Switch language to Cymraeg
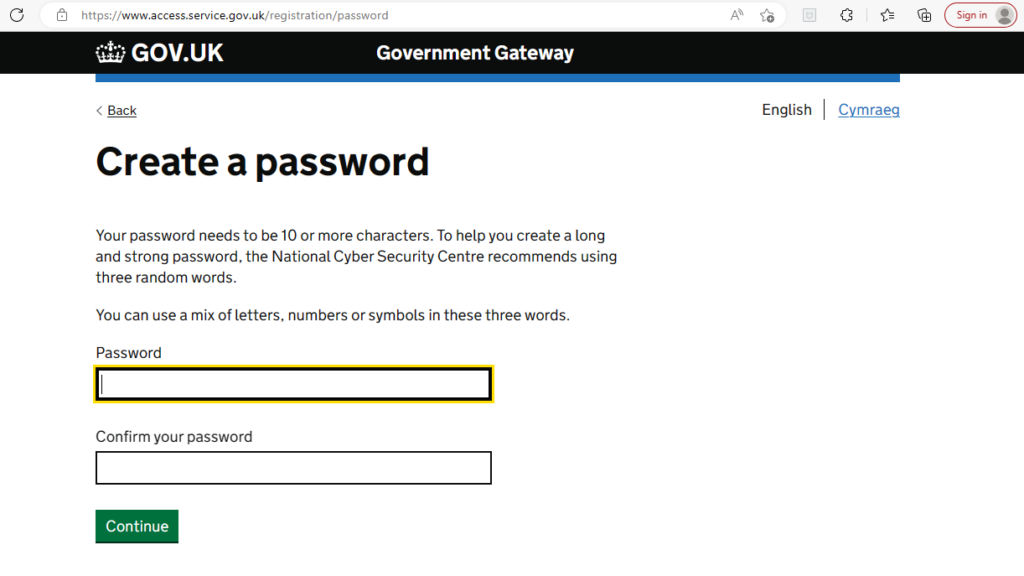1024x576 pixels. coord(869,110)
